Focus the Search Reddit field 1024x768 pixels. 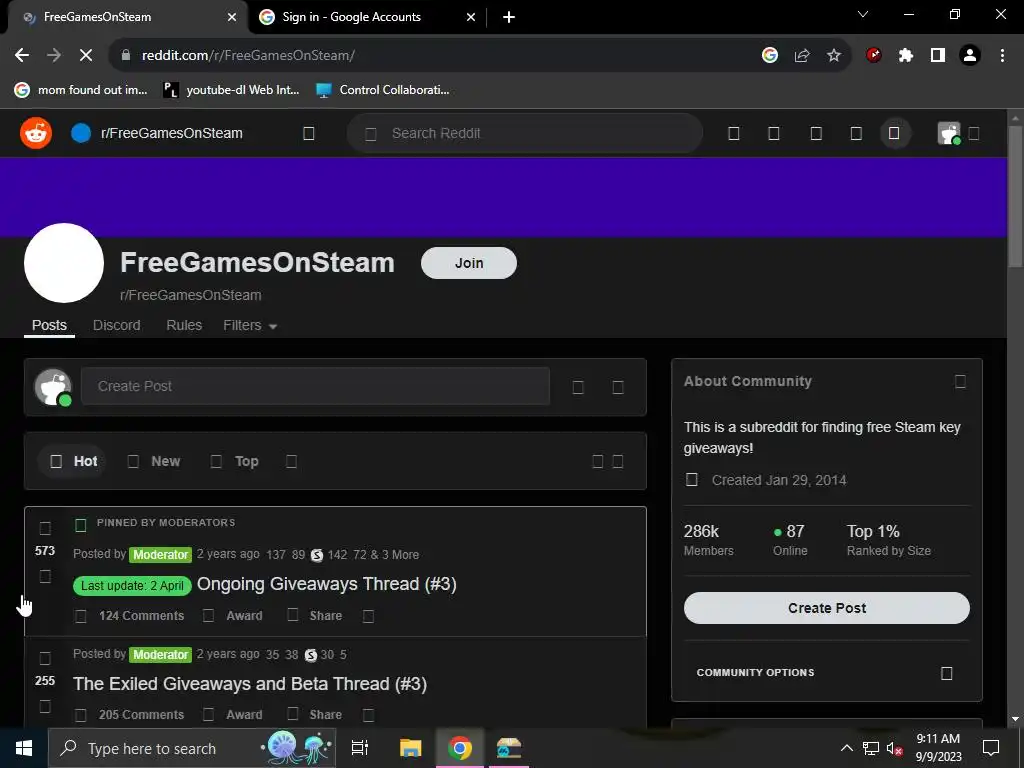pos(525,133)
